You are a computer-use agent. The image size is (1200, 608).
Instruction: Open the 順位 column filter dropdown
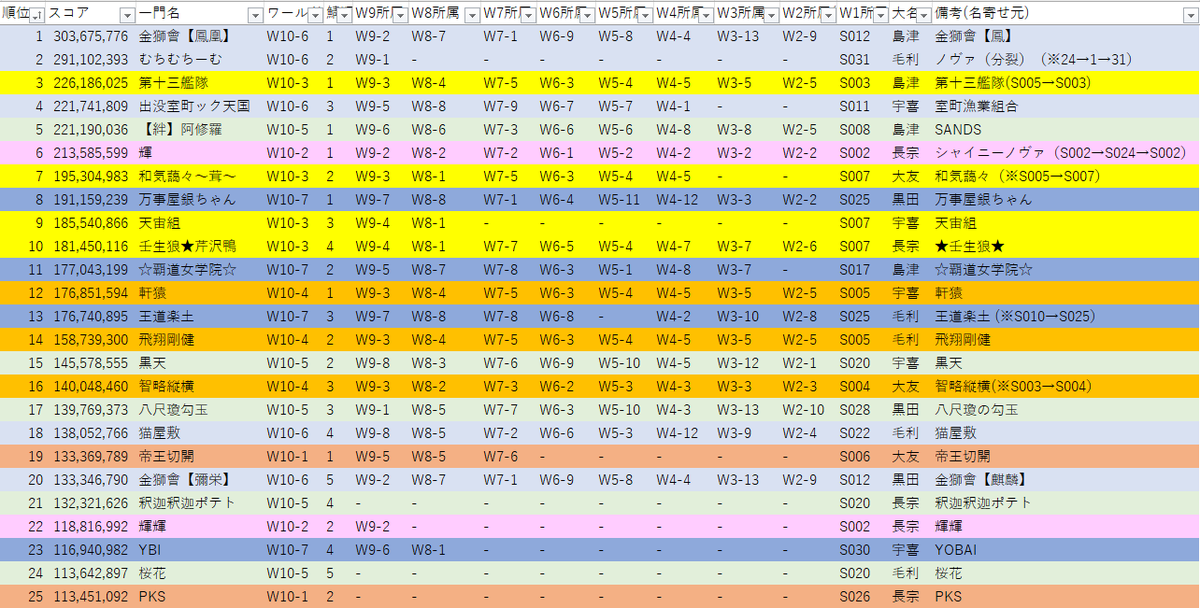click(37, 15)
